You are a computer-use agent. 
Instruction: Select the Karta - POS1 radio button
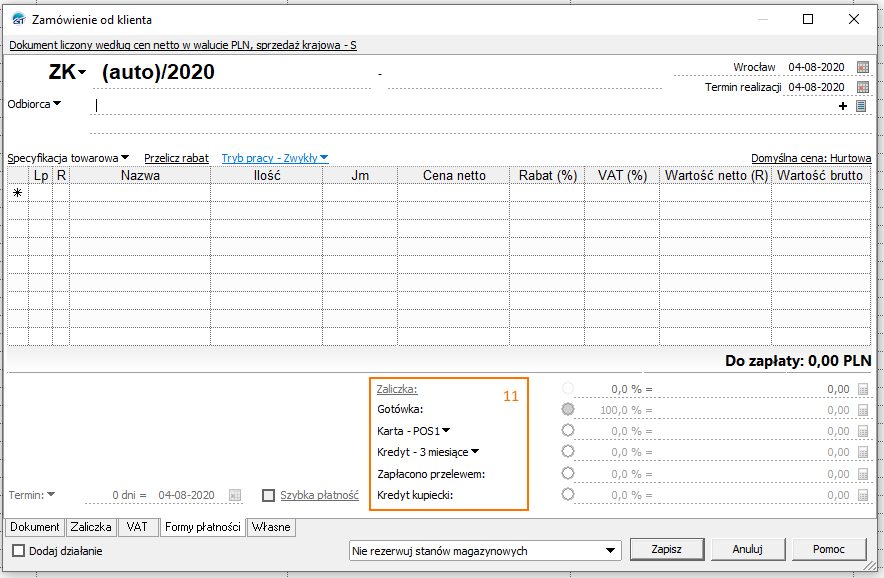click(568, 430)
